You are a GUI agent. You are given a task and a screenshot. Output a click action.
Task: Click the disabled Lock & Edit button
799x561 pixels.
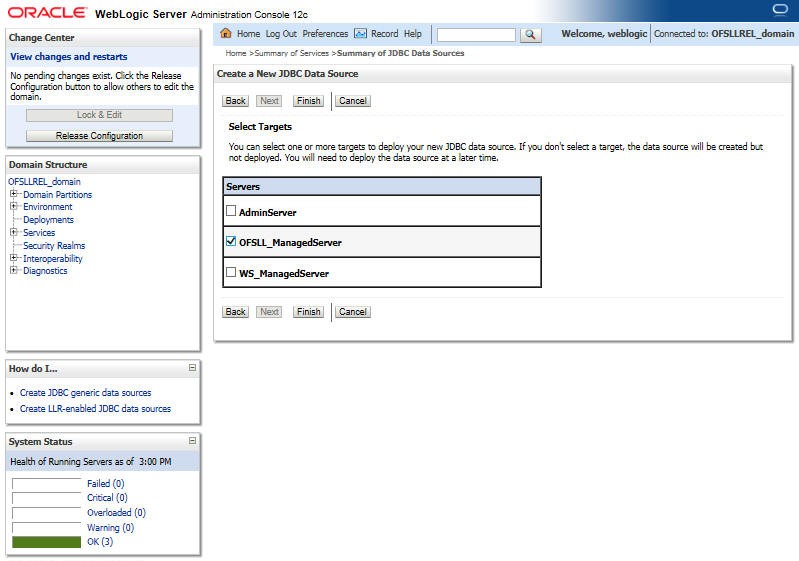click(x=99, y=115)
